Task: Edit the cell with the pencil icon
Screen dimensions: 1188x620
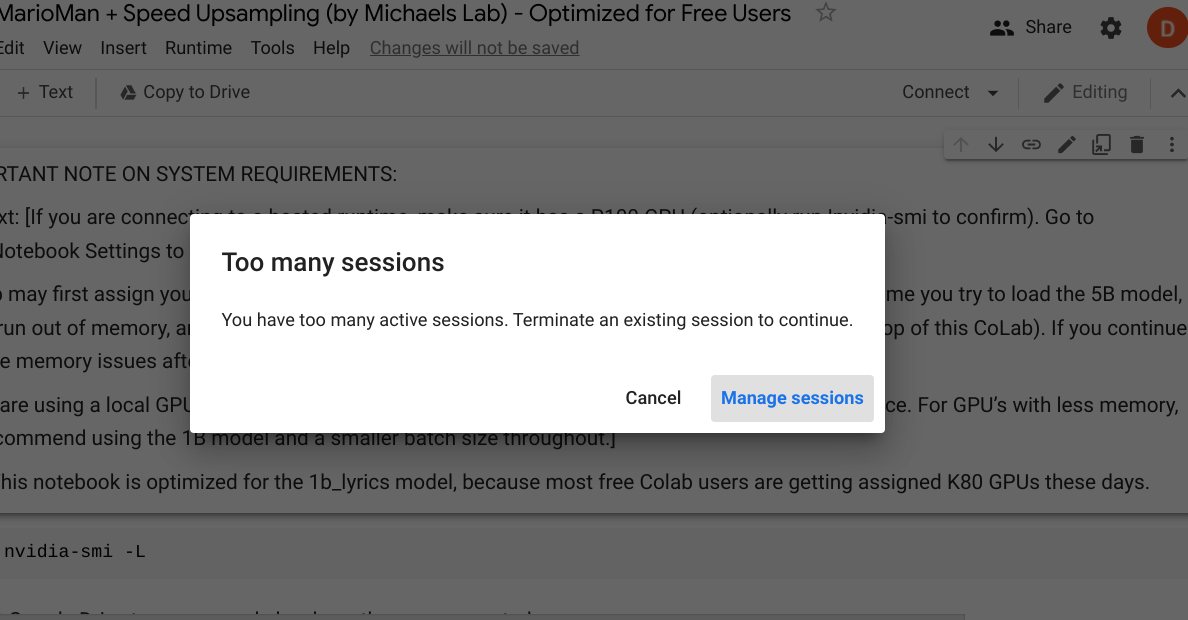Action: click(x=1066, y=144)
